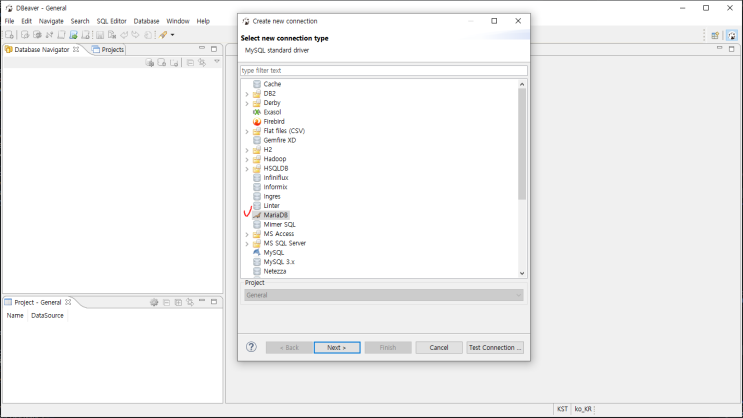Click the colored New SQL Editor icon

(x=73, y=35)
